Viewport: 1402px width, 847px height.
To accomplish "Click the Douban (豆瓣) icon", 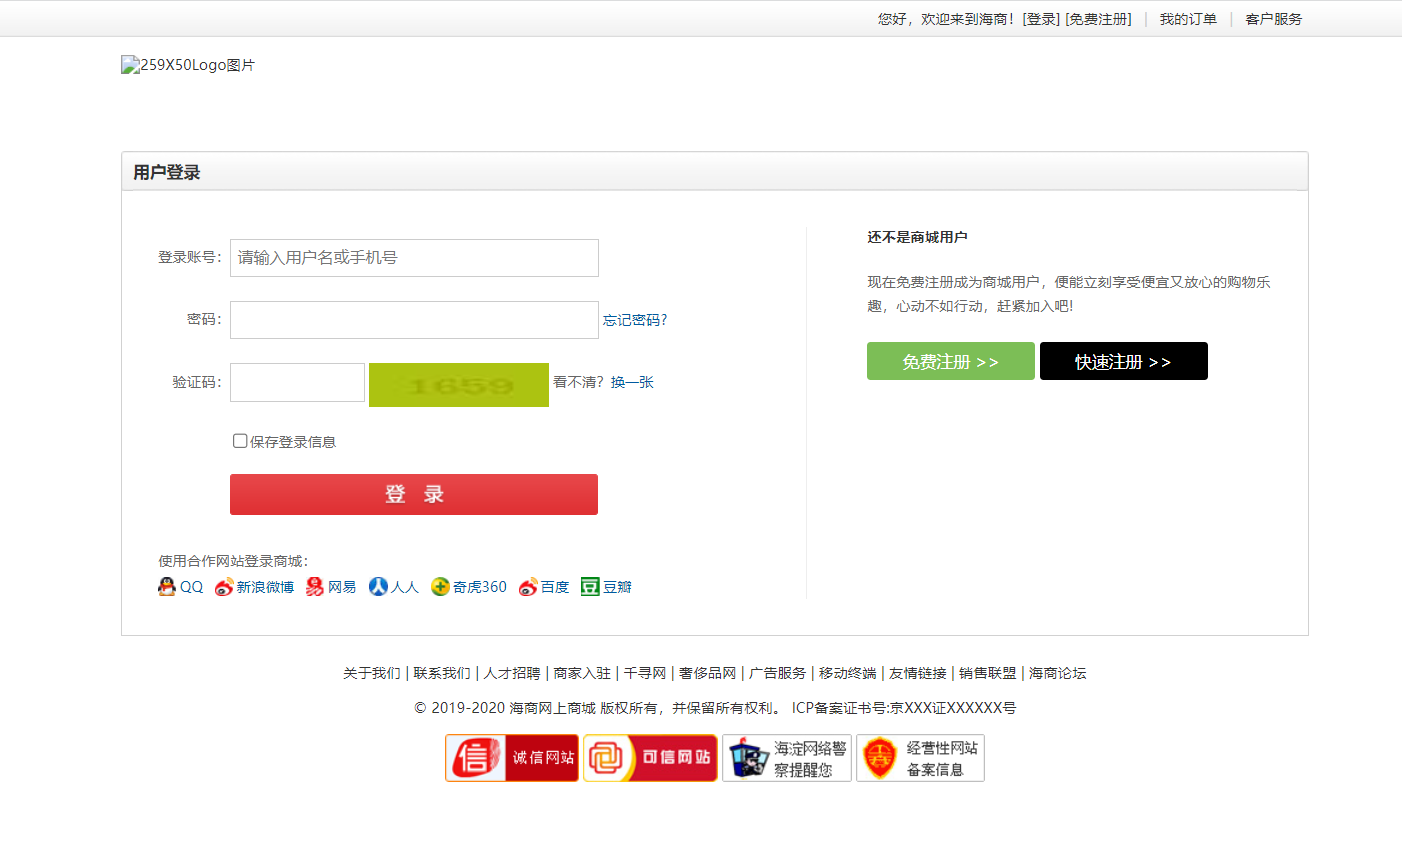I will click(x=591, y=587).
